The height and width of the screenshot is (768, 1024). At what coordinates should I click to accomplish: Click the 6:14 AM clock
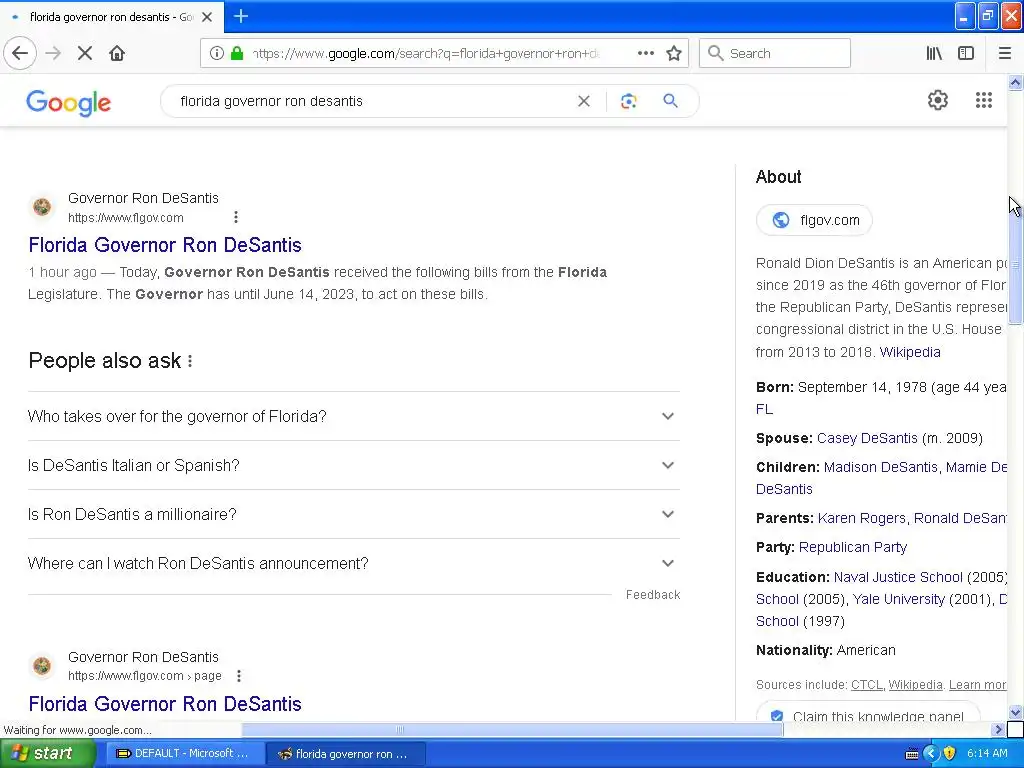[x=987, y=754]
